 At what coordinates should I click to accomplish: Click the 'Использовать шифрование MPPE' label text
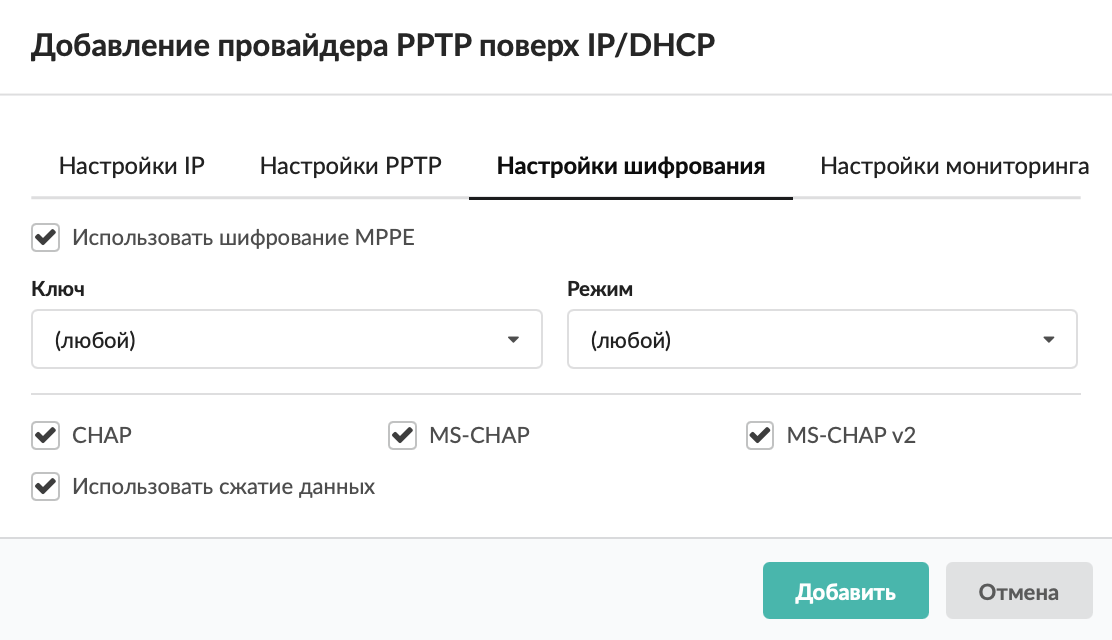click(x=243, y=238)
